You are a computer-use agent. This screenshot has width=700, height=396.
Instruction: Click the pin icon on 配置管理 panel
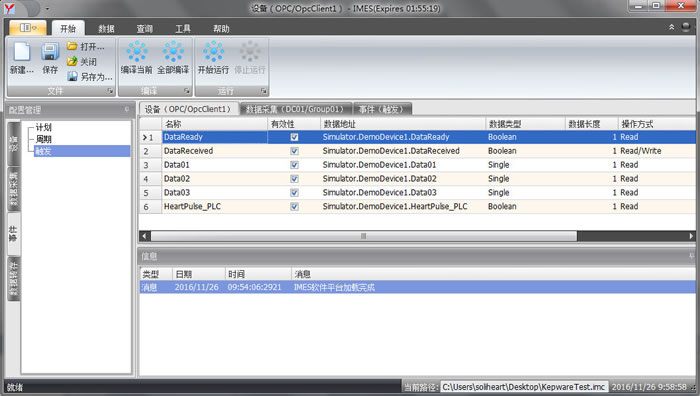pos(127,109)
